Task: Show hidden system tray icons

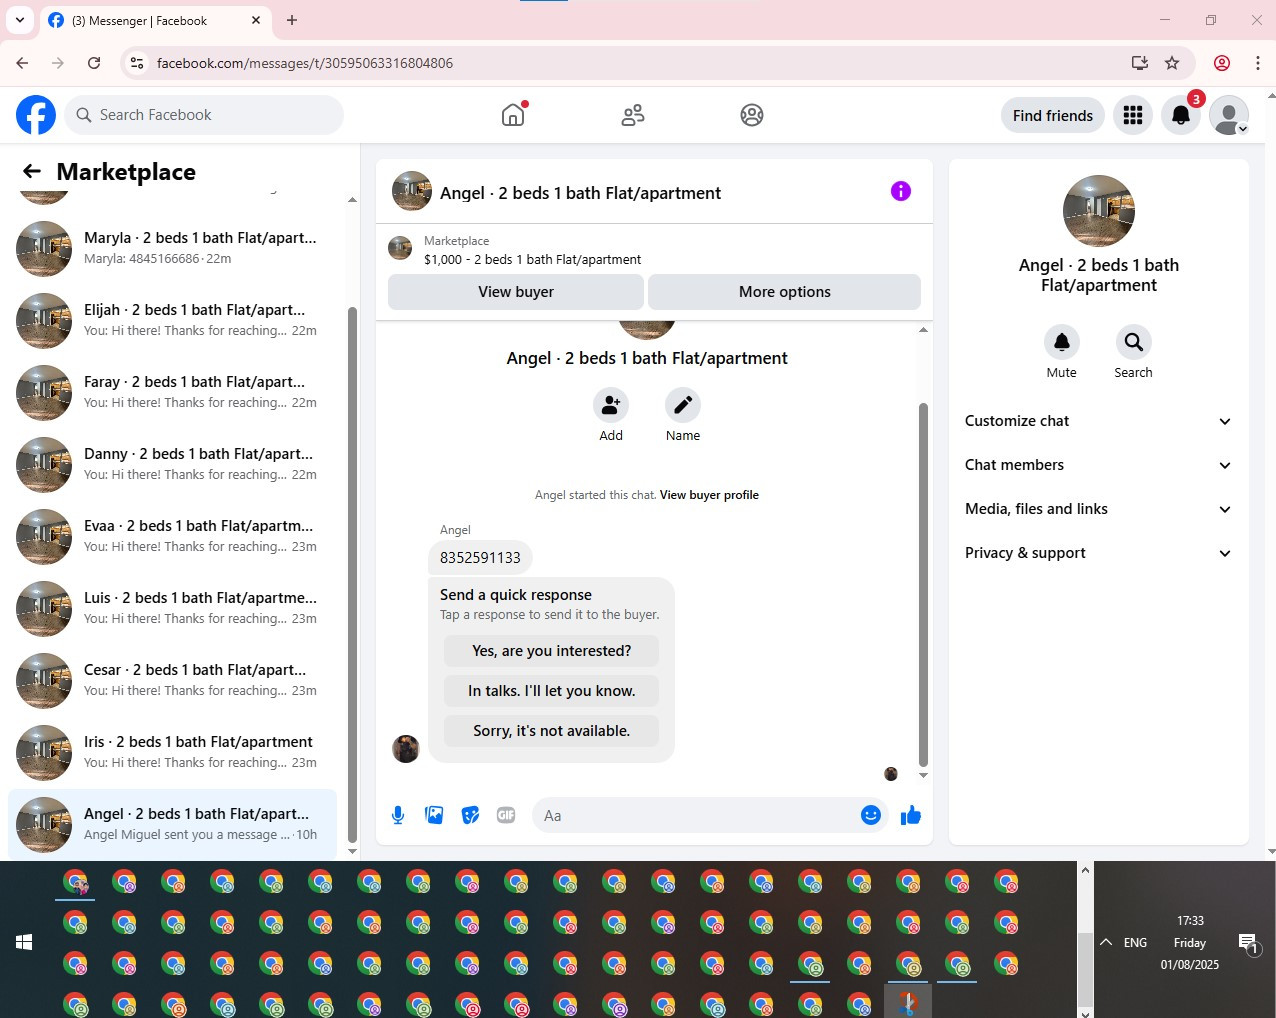Action: click(x=1106, y=942)
